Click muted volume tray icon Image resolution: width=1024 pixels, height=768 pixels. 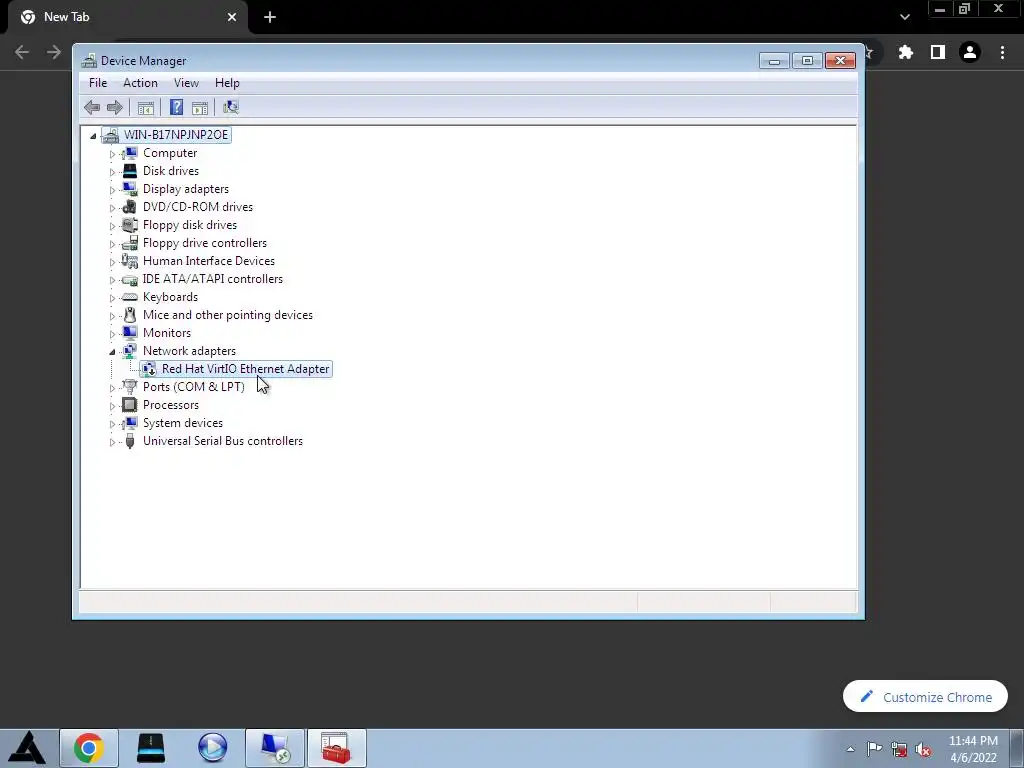(x=923, y=749)
